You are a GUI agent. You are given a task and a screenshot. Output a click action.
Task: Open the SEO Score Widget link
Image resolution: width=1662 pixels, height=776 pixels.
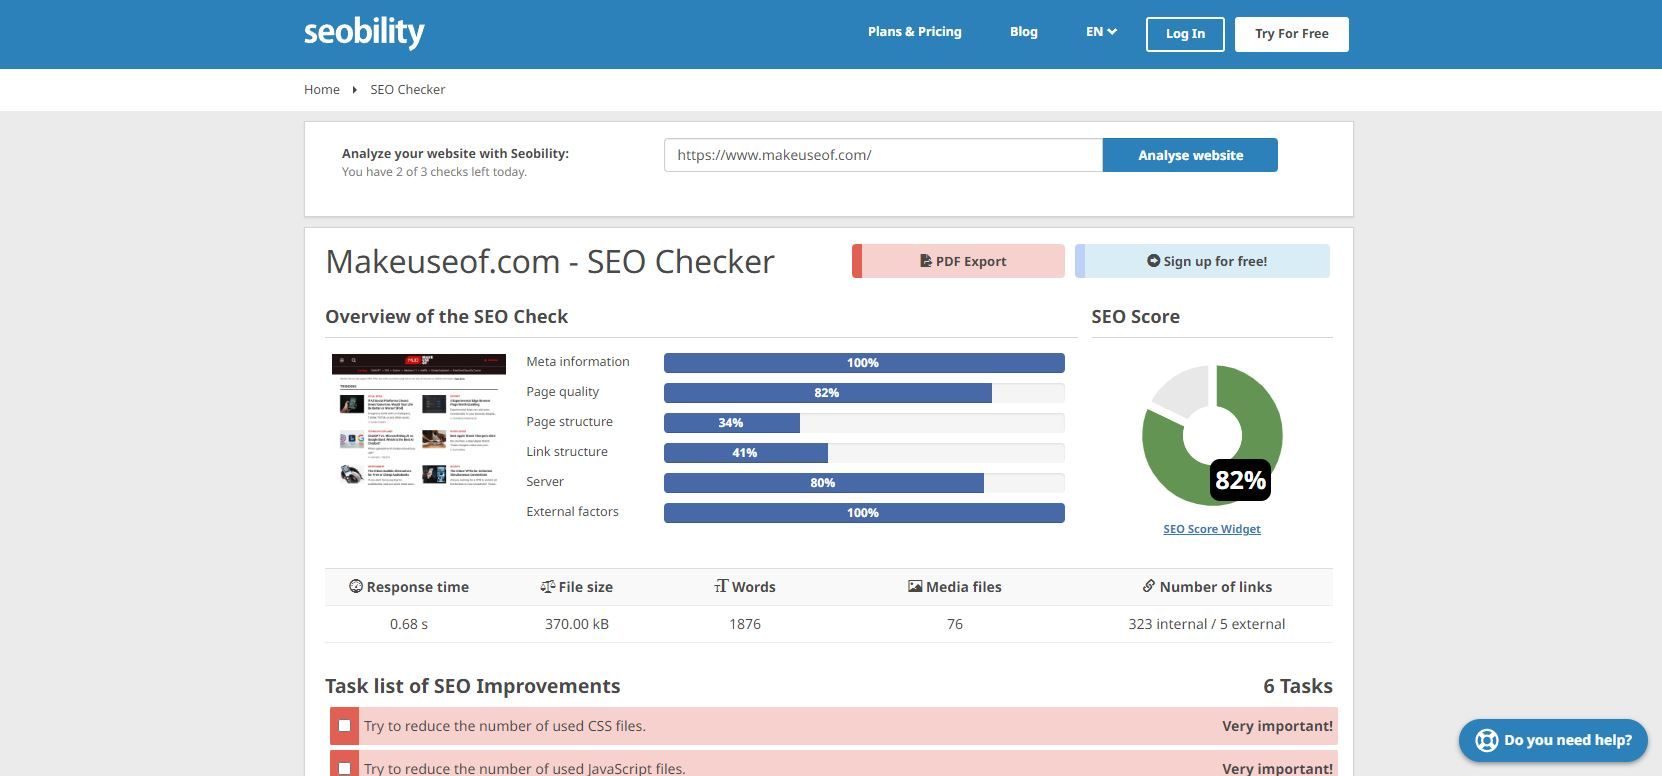point(1212,529)
